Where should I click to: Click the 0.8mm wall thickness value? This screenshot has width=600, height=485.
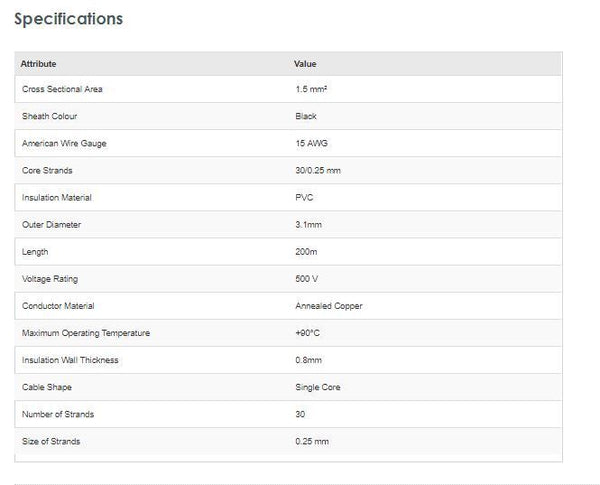[x=309, y=360]
